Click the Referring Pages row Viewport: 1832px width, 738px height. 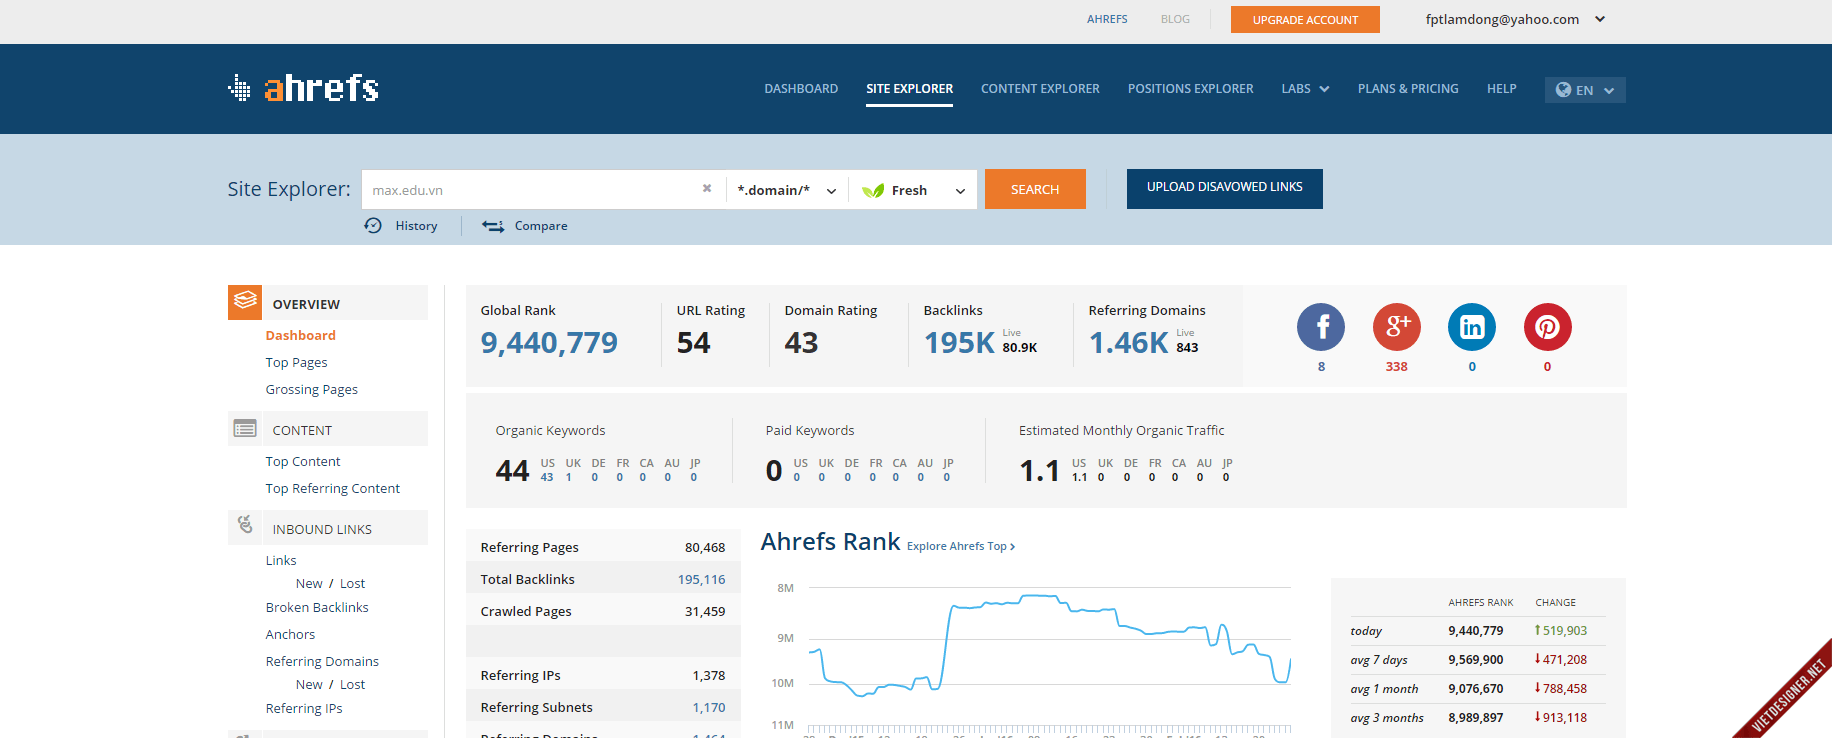point(603,547)
